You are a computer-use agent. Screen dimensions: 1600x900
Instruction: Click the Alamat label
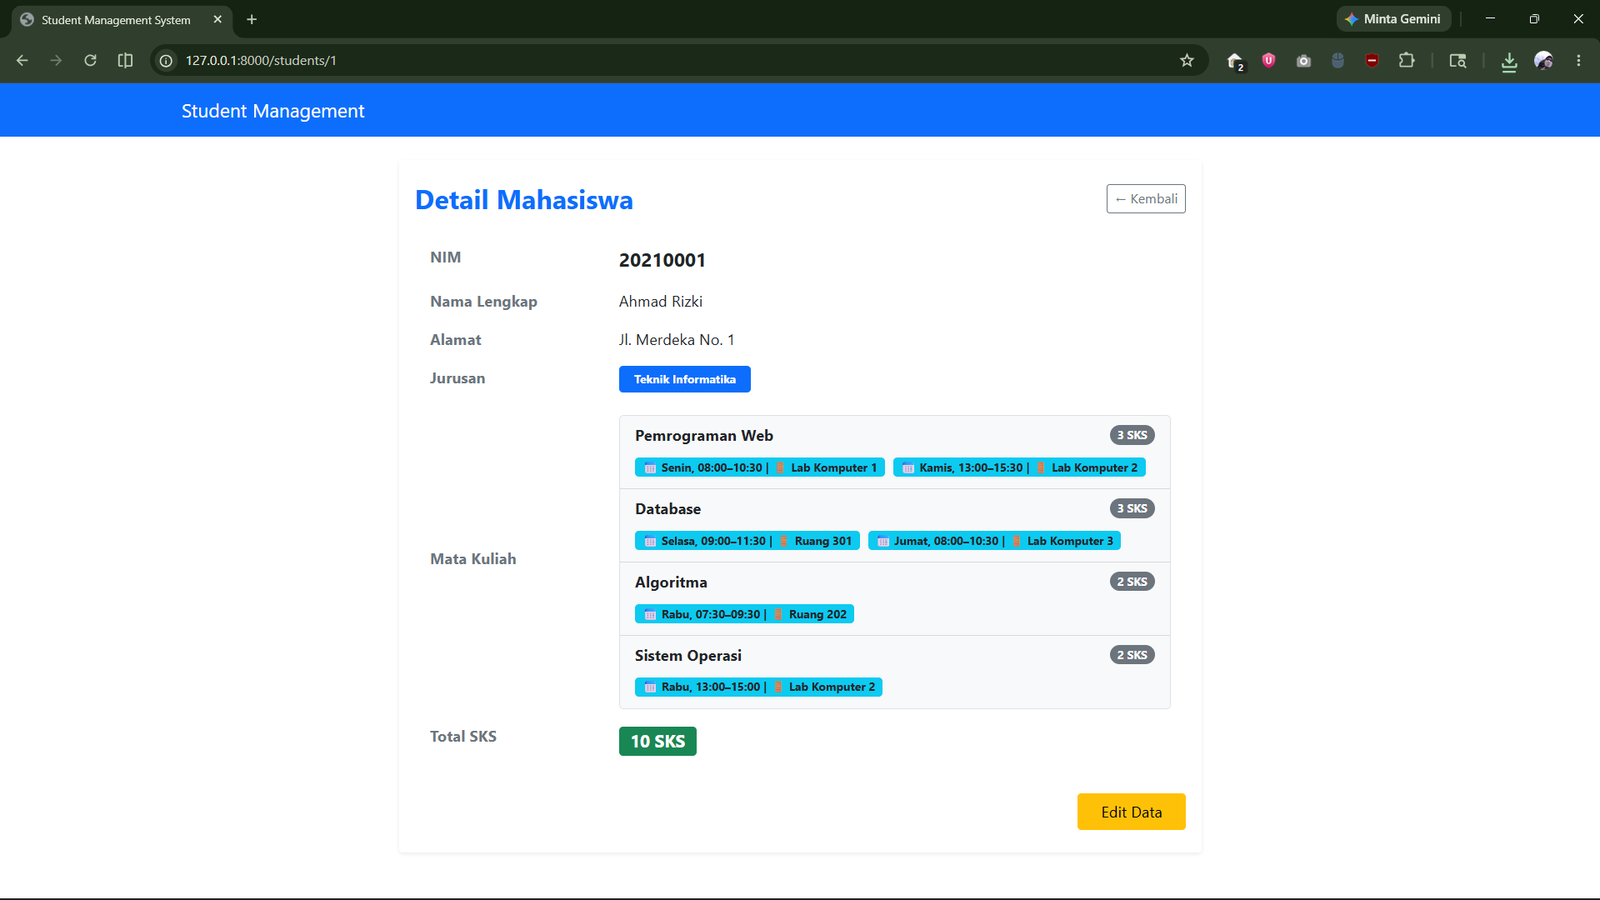[x=455, y=340]
